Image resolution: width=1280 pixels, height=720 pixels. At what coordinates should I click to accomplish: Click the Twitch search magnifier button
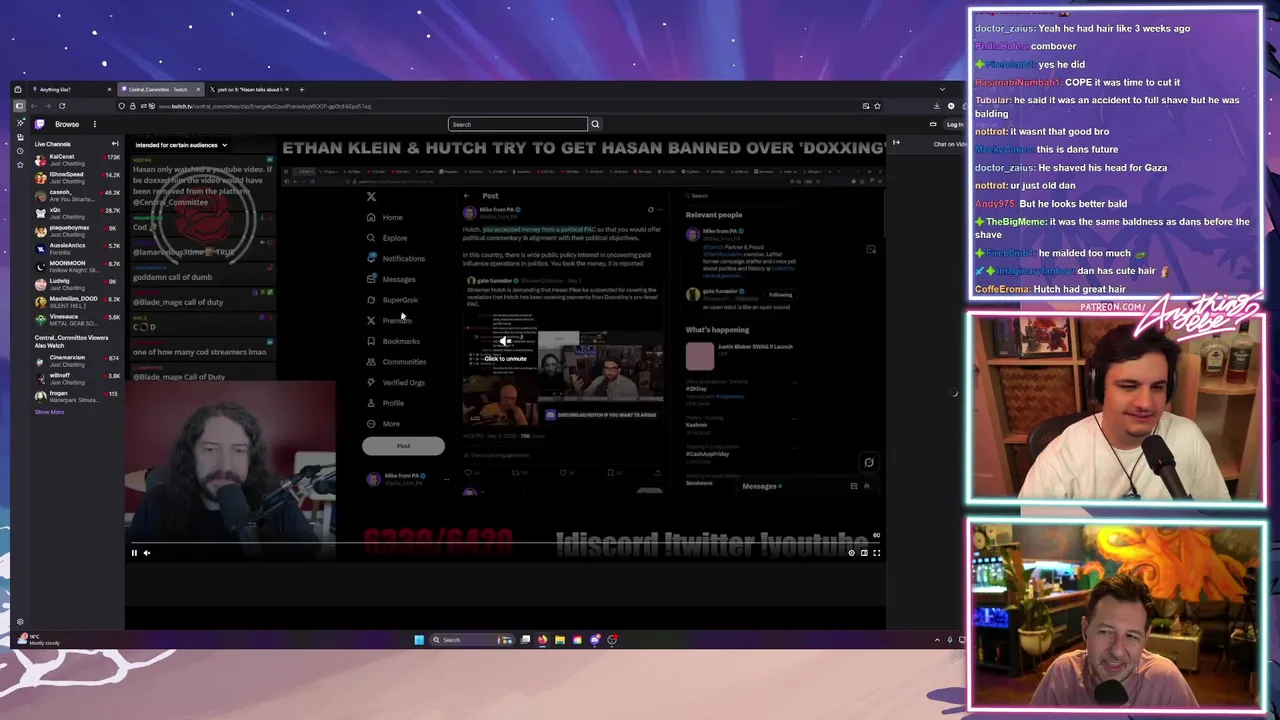pos(595,124)
